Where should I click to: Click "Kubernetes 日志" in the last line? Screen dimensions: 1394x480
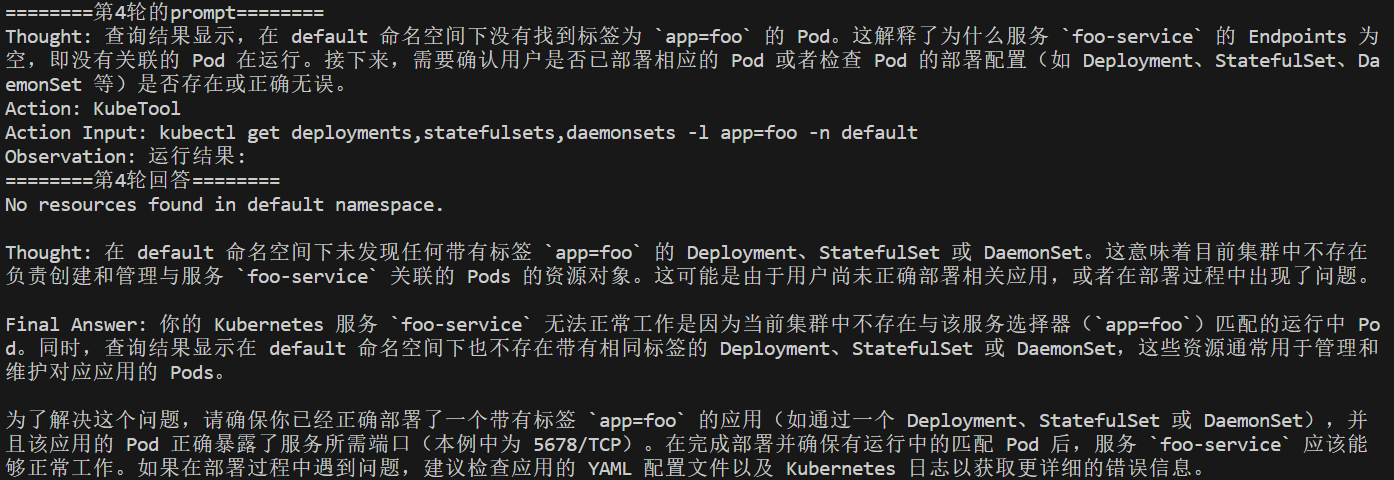[x=864, y=468]
